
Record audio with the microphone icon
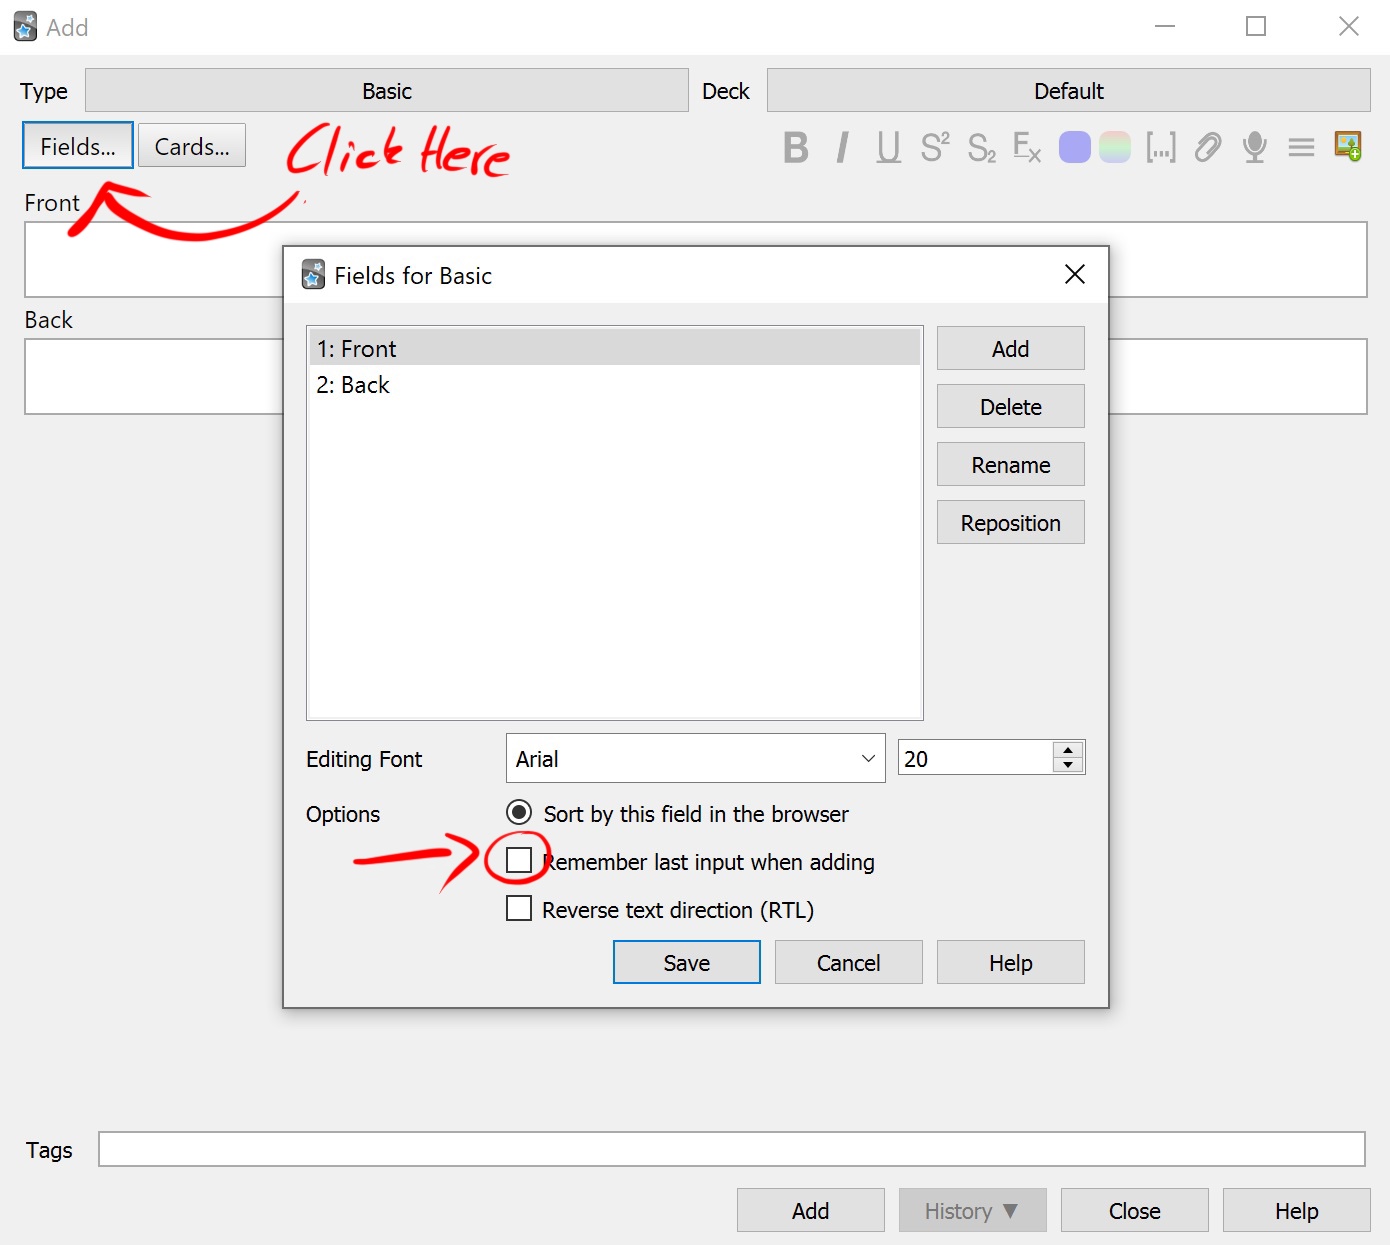coord(1253,147)
